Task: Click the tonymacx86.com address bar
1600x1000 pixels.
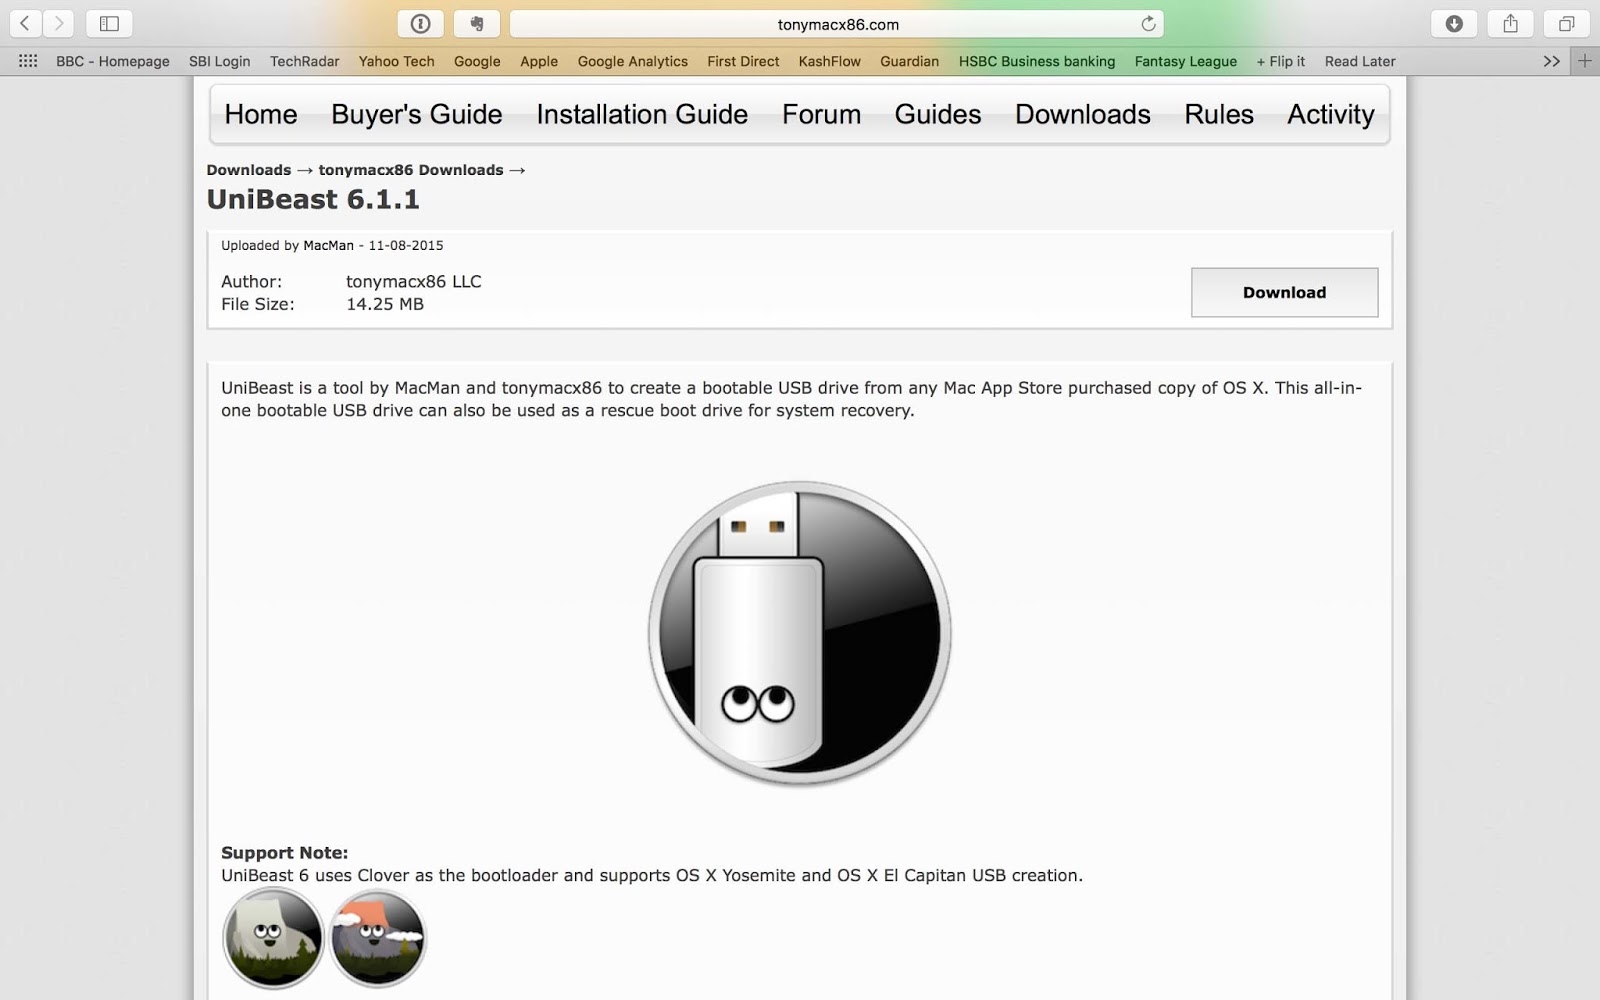Action: (x=837, y=24)
